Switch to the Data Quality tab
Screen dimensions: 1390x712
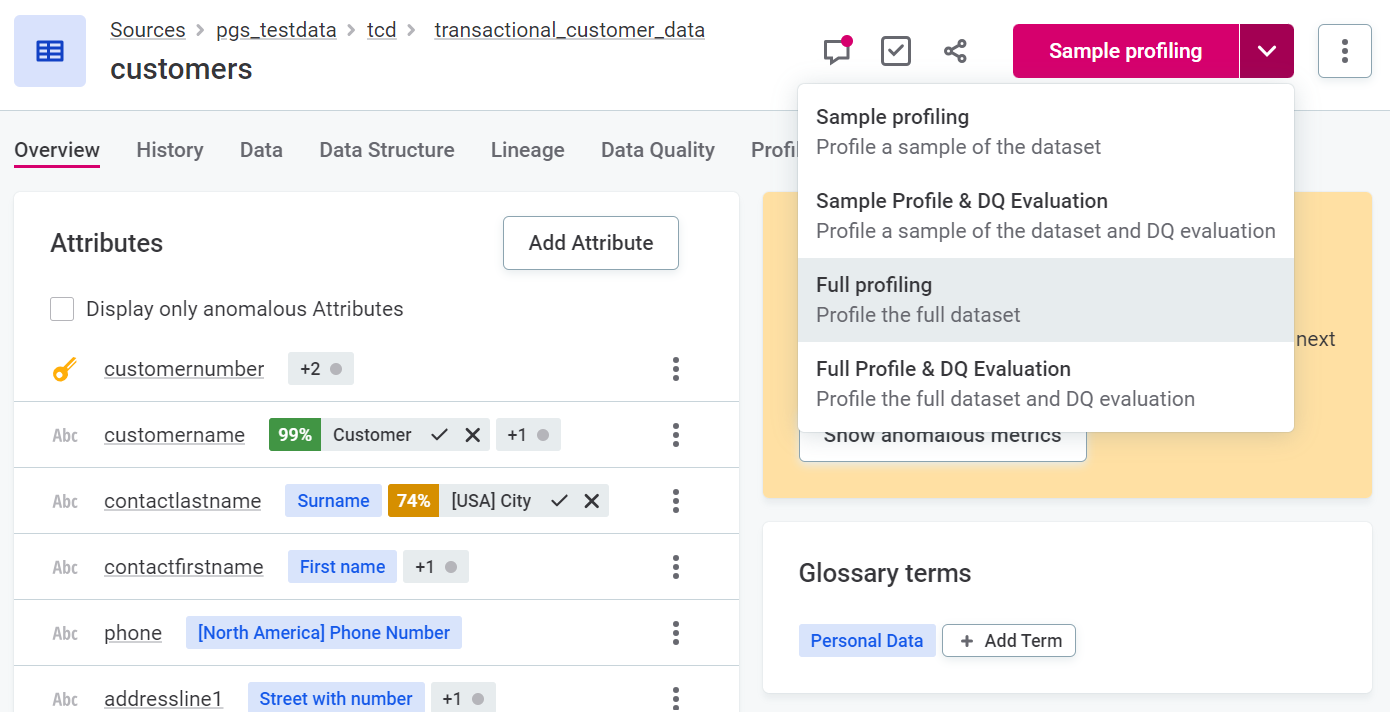coord(657,150)
